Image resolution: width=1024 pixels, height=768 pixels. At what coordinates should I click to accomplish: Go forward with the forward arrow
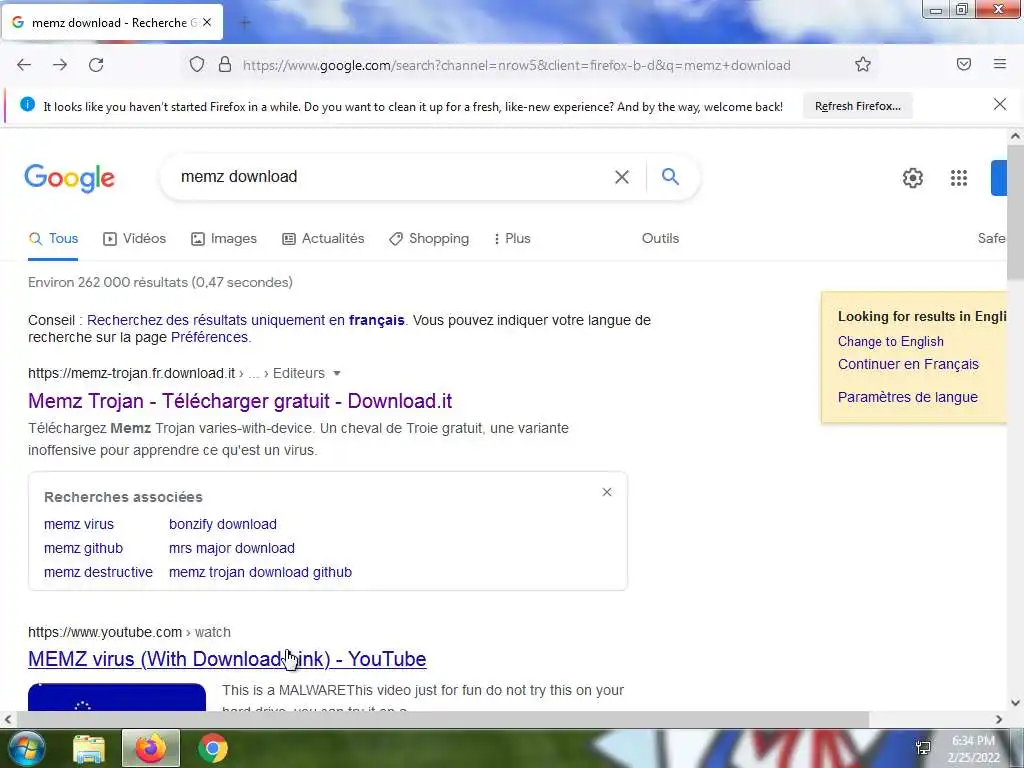coord(60,65)
